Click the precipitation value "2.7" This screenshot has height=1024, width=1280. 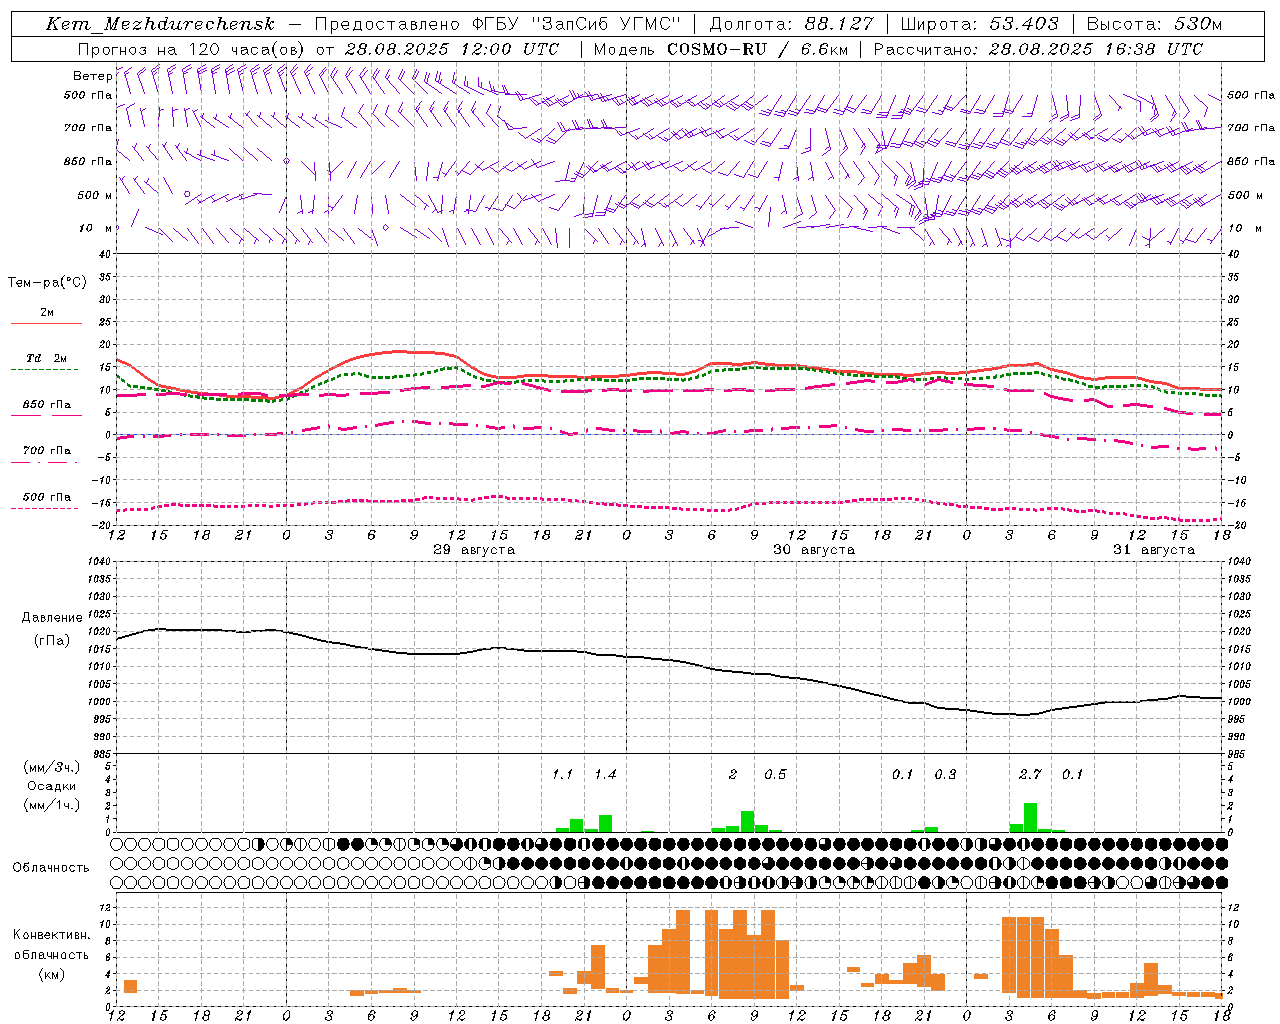[1030, 774]
